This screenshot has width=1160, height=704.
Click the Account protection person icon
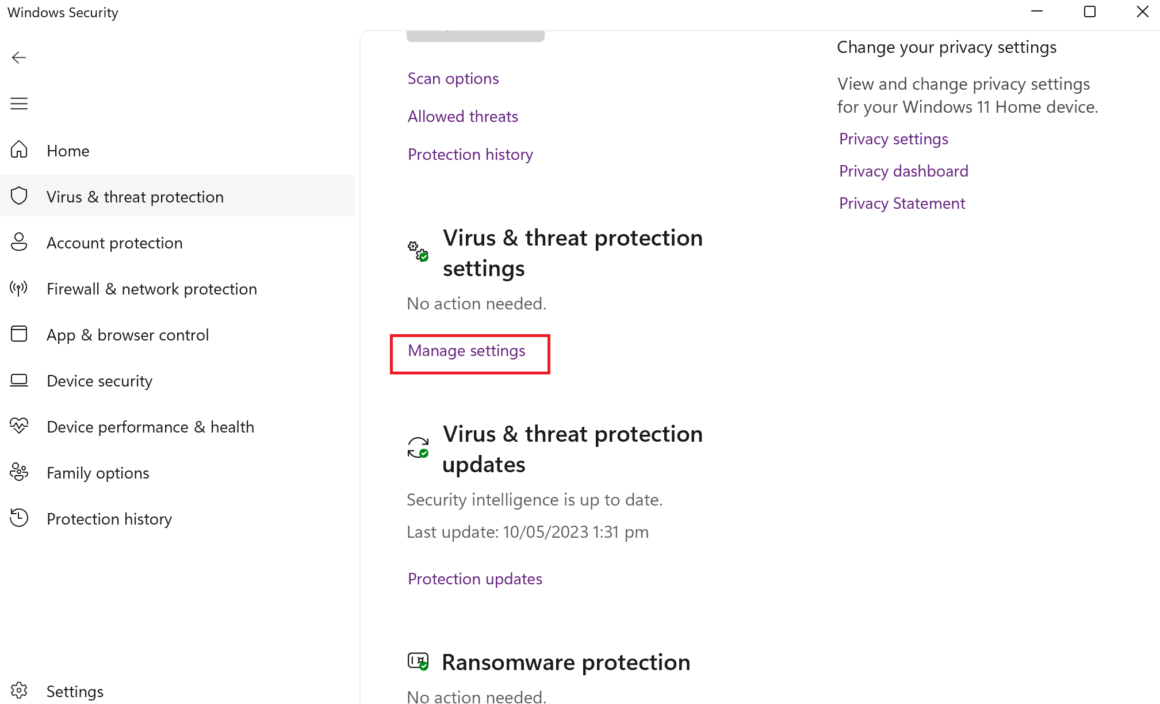[19, 243]
